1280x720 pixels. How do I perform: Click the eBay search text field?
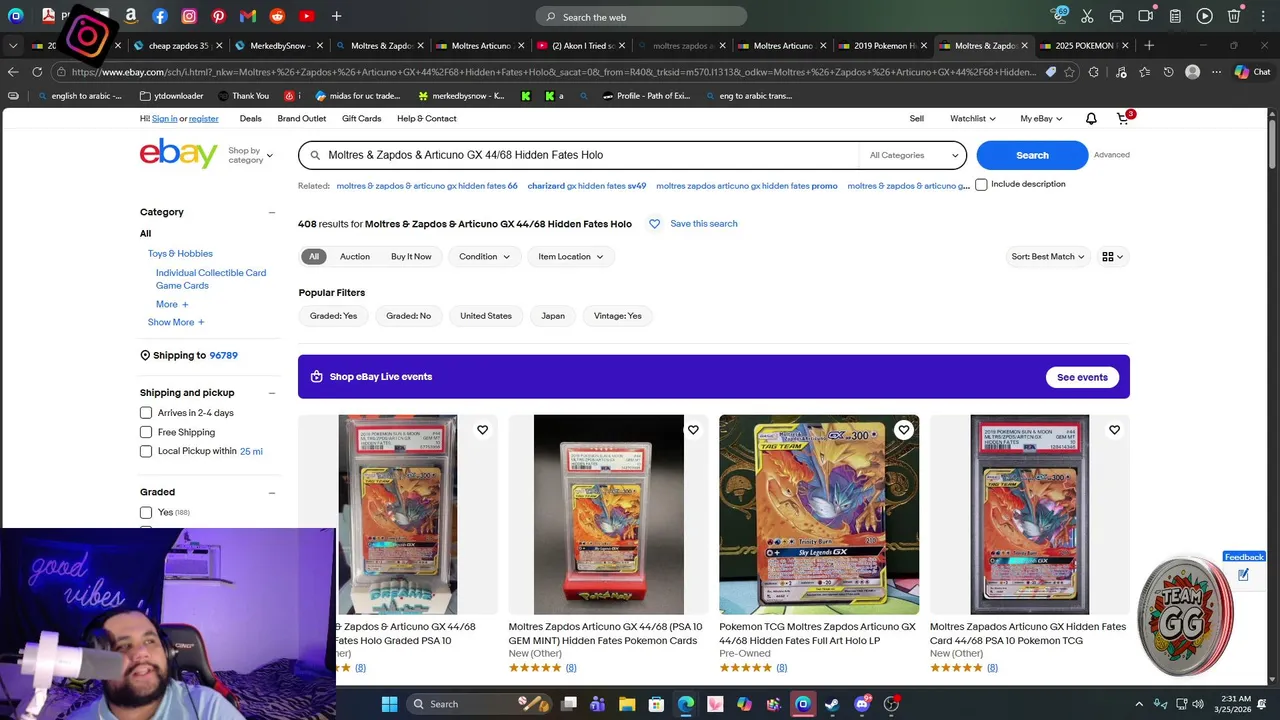click(x=590, y=155)
